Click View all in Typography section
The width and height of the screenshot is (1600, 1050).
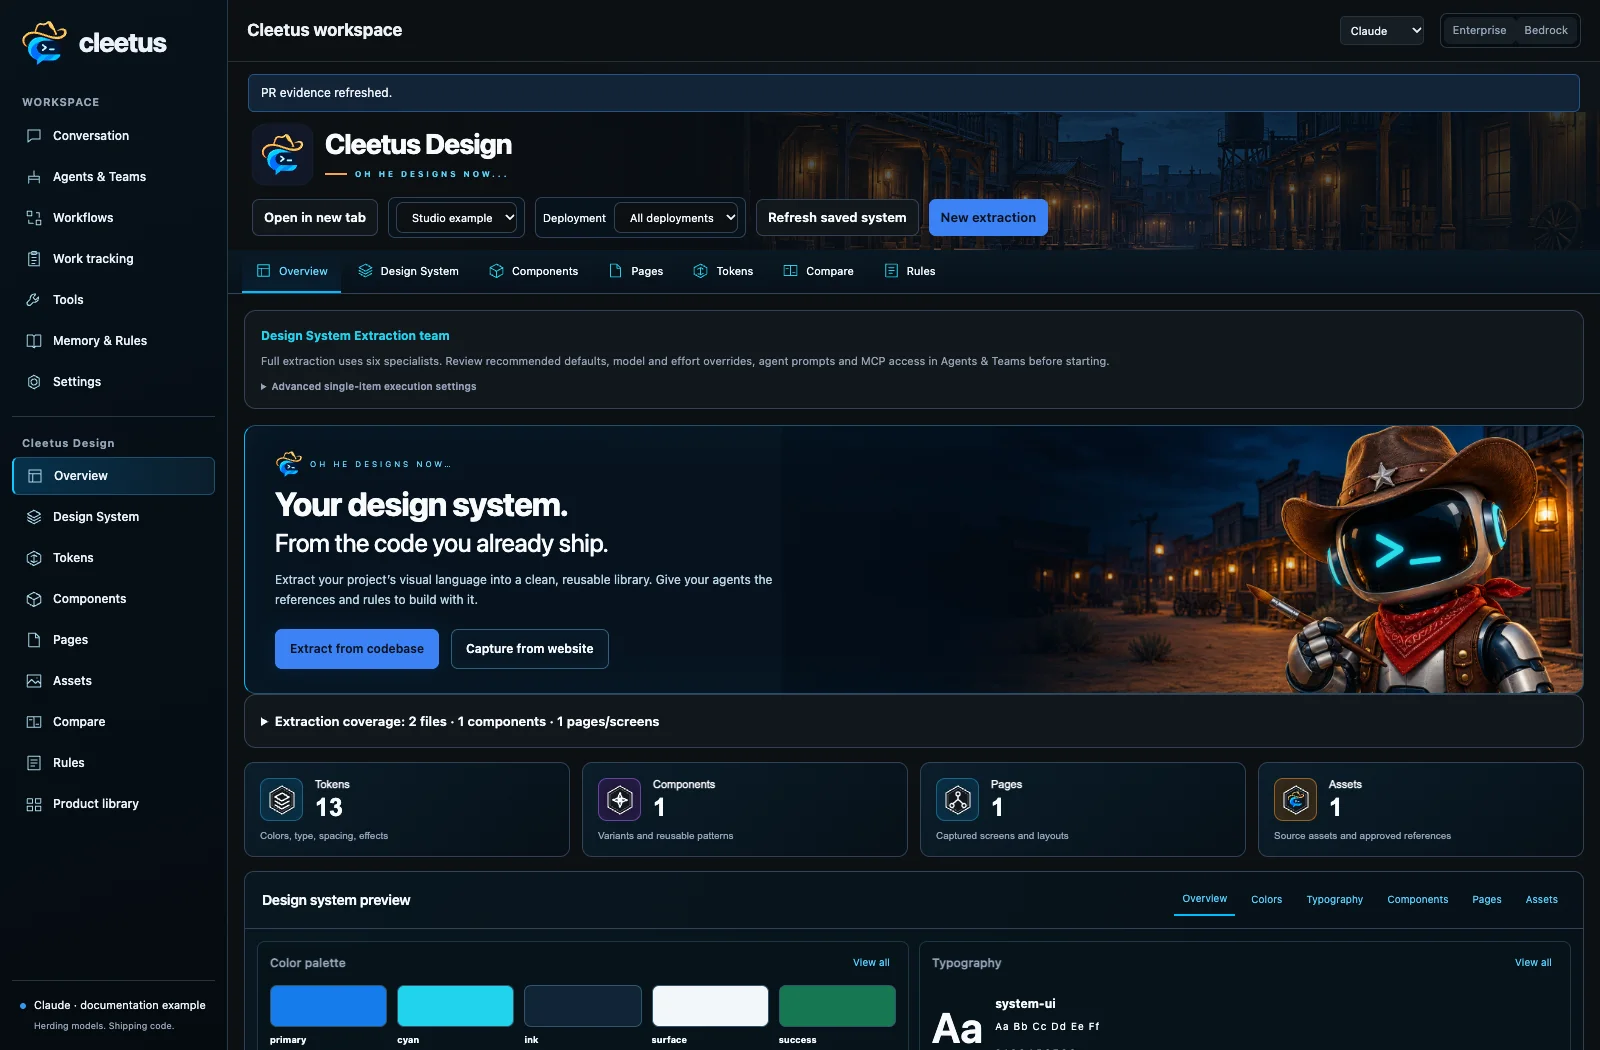1533,963
